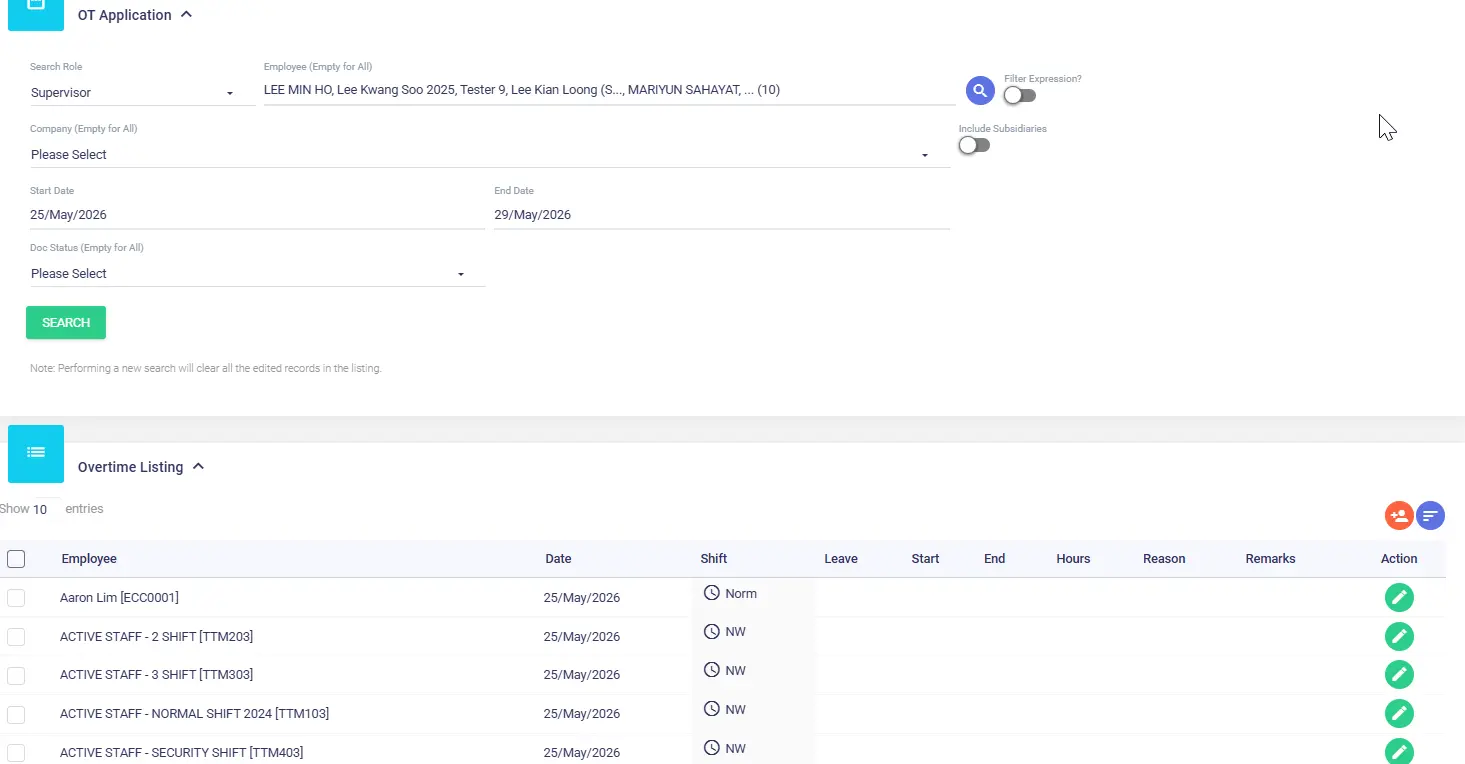Click clock icon in TTM403 row

(x=712, y=748)
